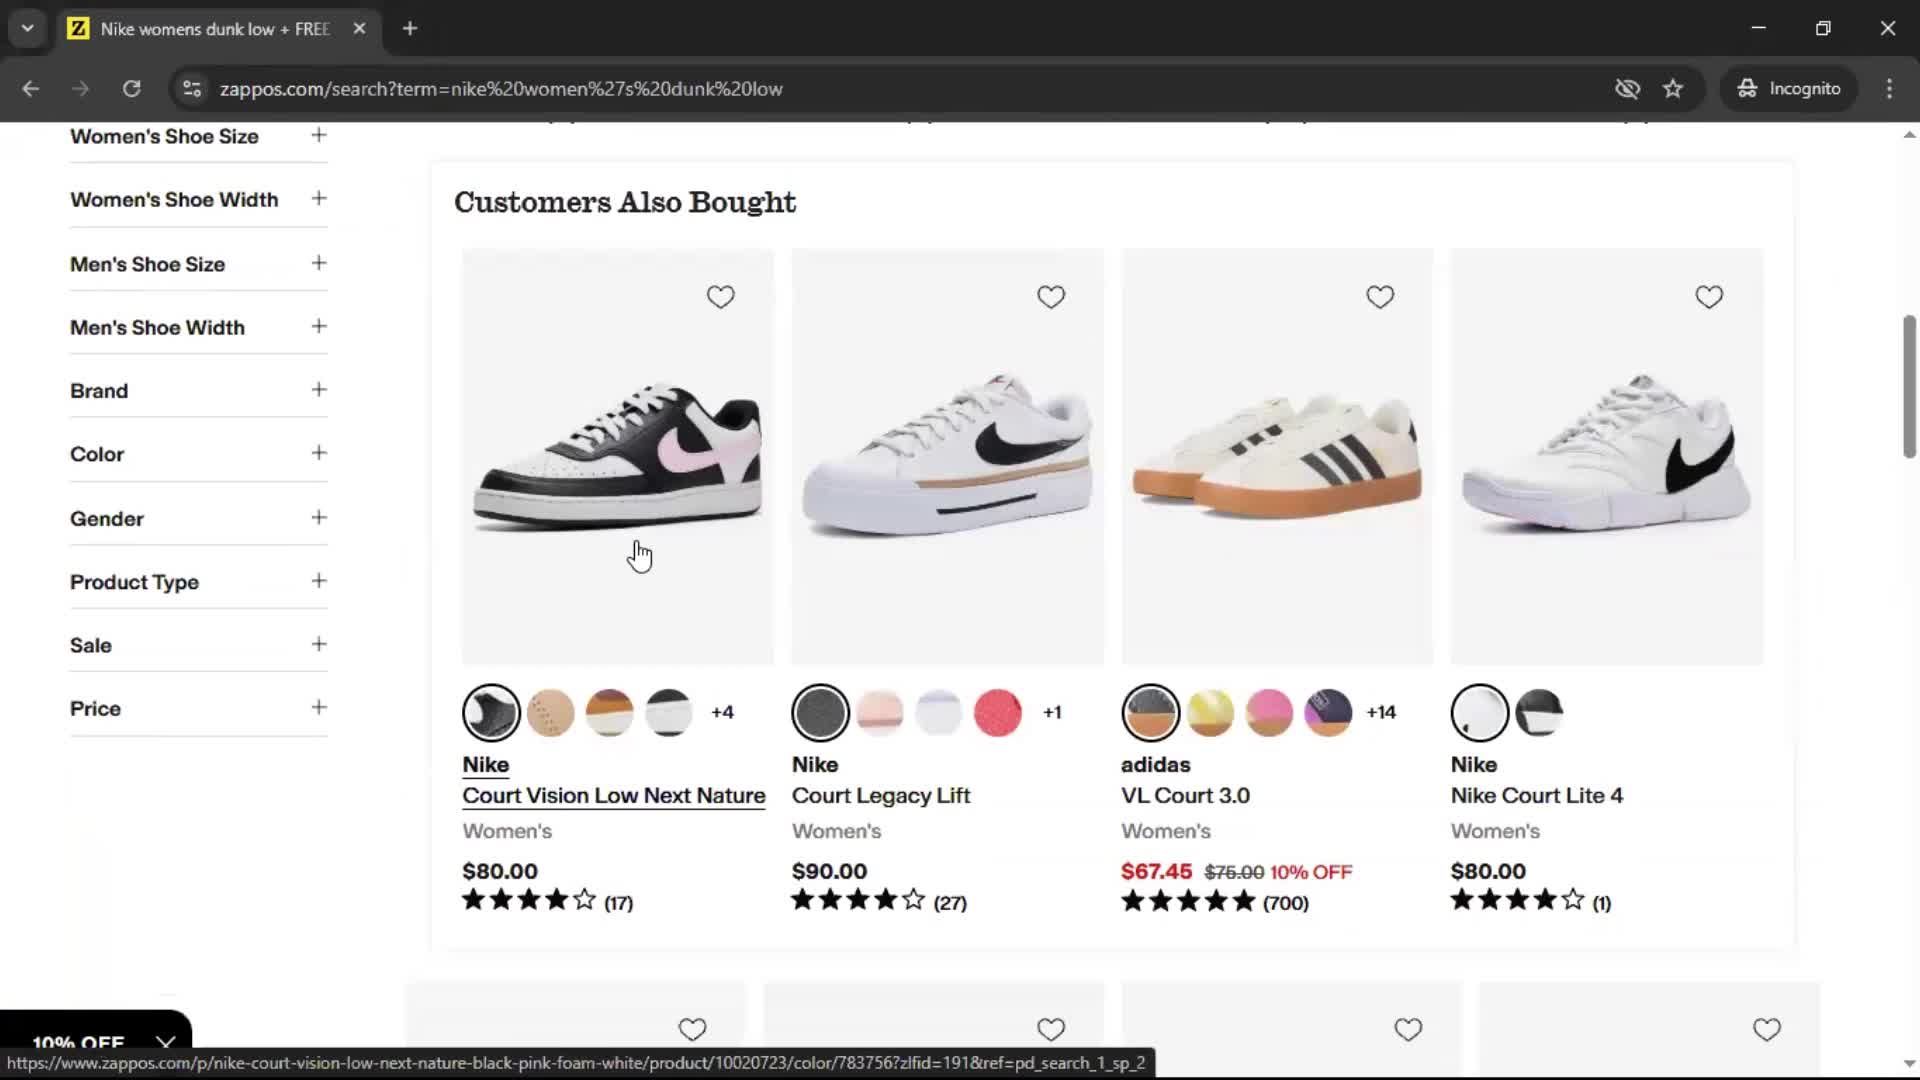Select red swatch for Court Legacy Lift
The width and height of the screenshot is (1920, 1080).
tap(997, 713)
